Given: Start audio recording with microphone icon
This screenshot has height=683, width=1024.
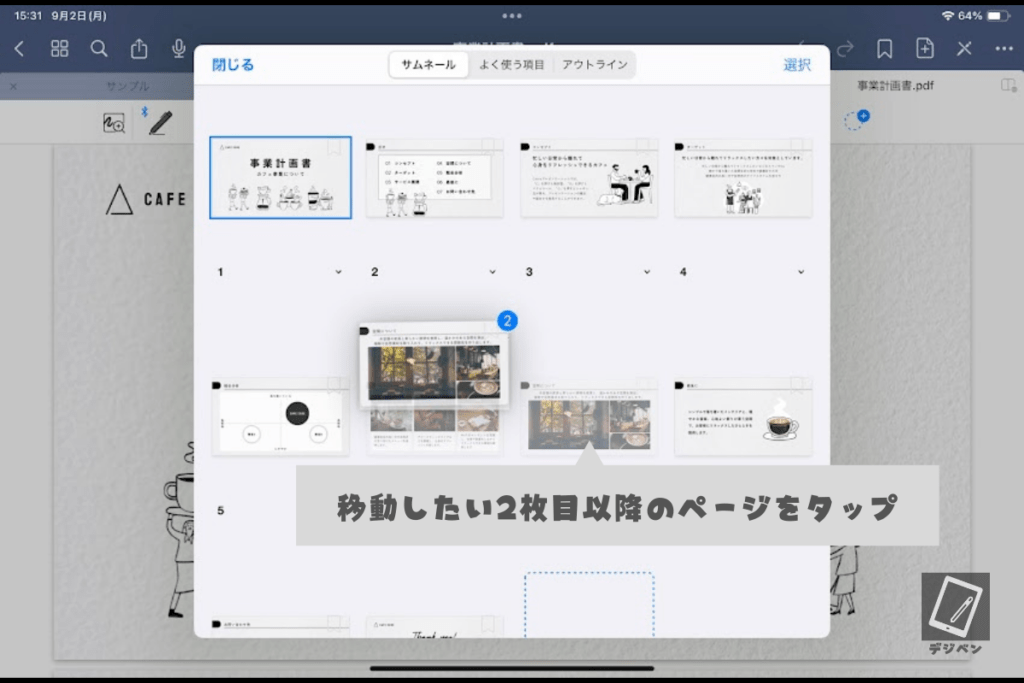Looking at the screenshot, I should click(178, 48).
